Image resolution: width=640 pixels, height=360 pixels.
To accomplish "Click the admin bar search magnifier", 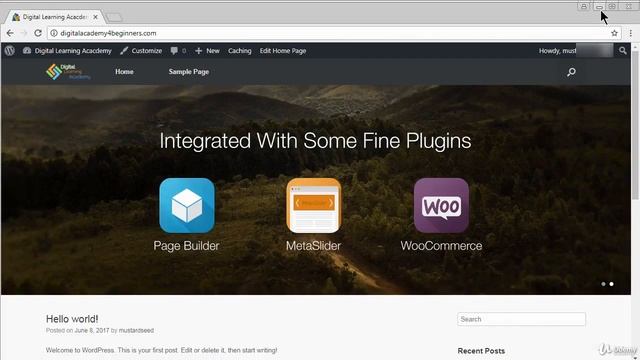I will (622, 51).
